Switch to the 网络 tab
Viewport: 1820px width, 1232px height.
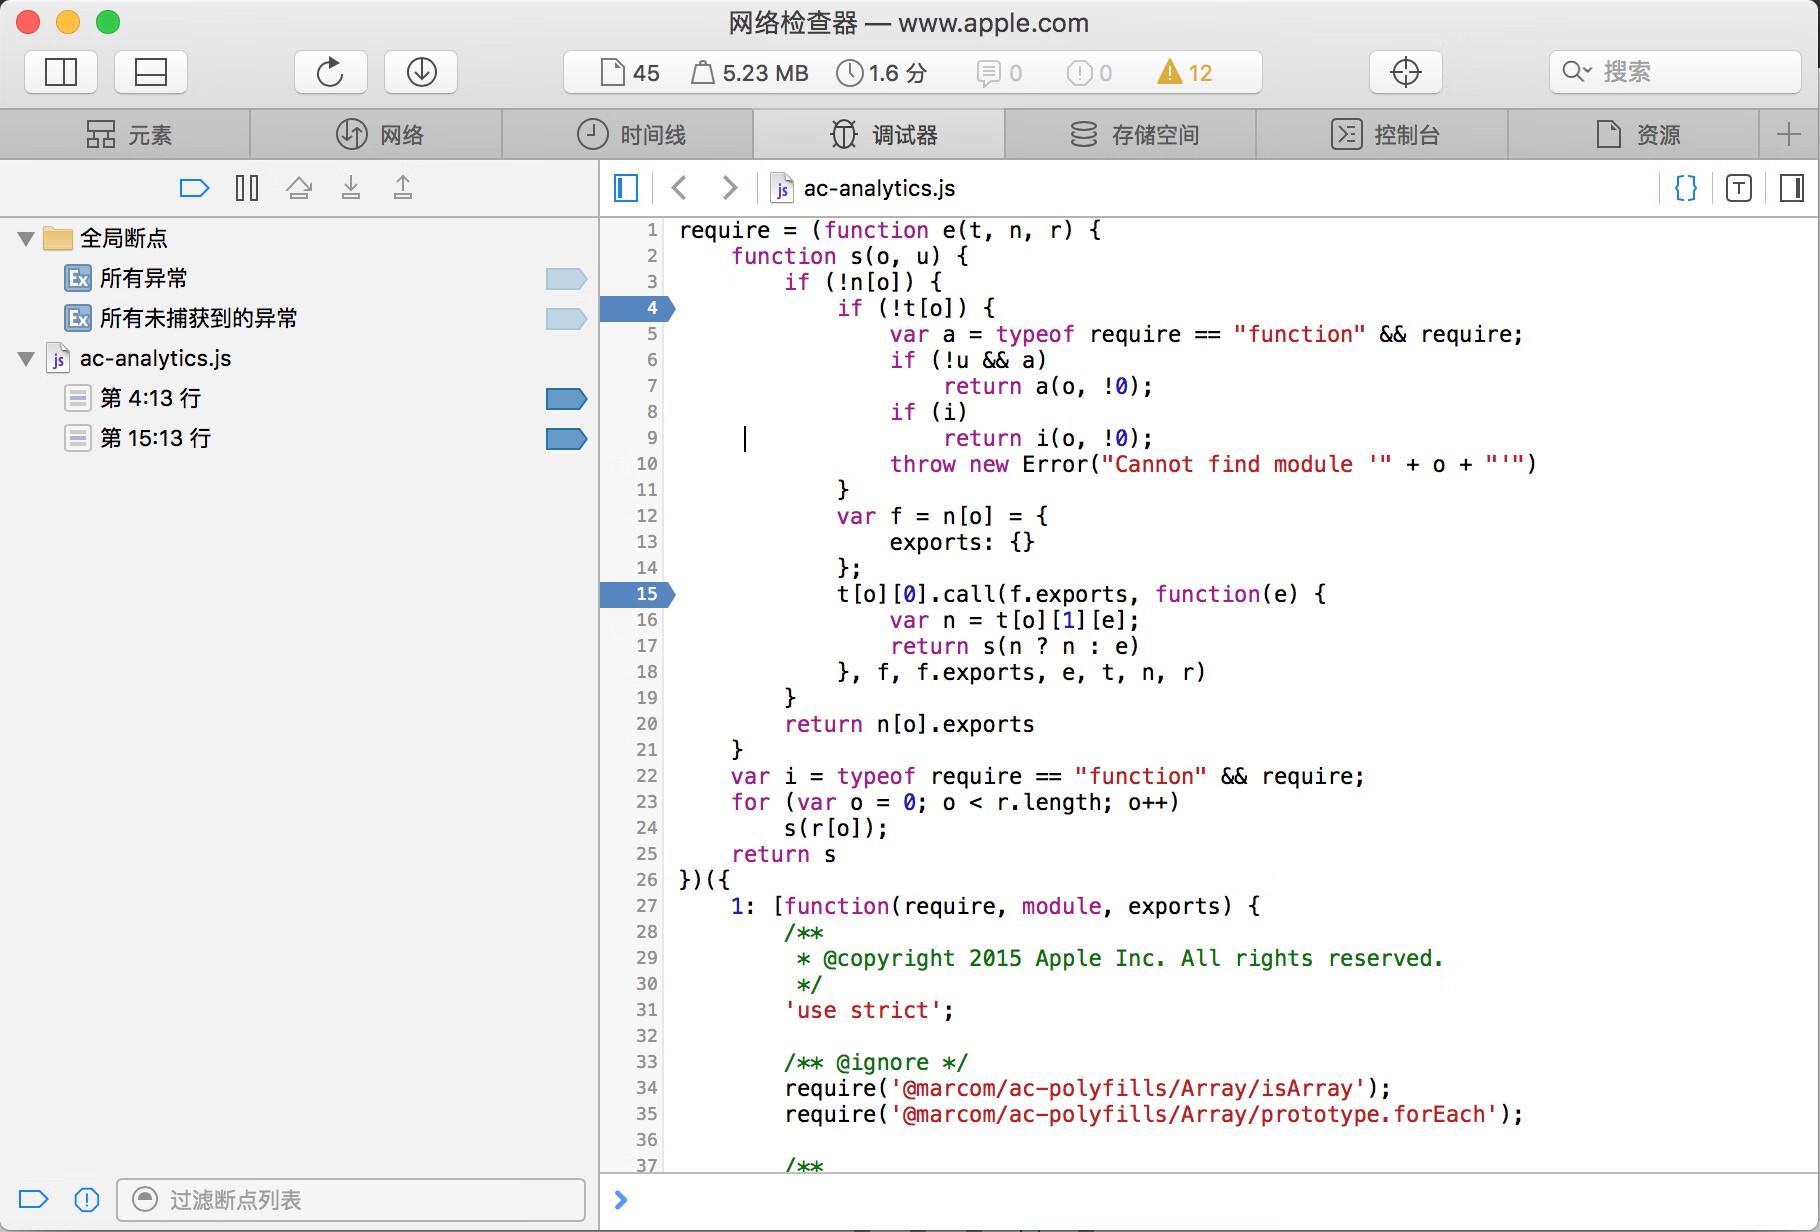pos(377,134)
